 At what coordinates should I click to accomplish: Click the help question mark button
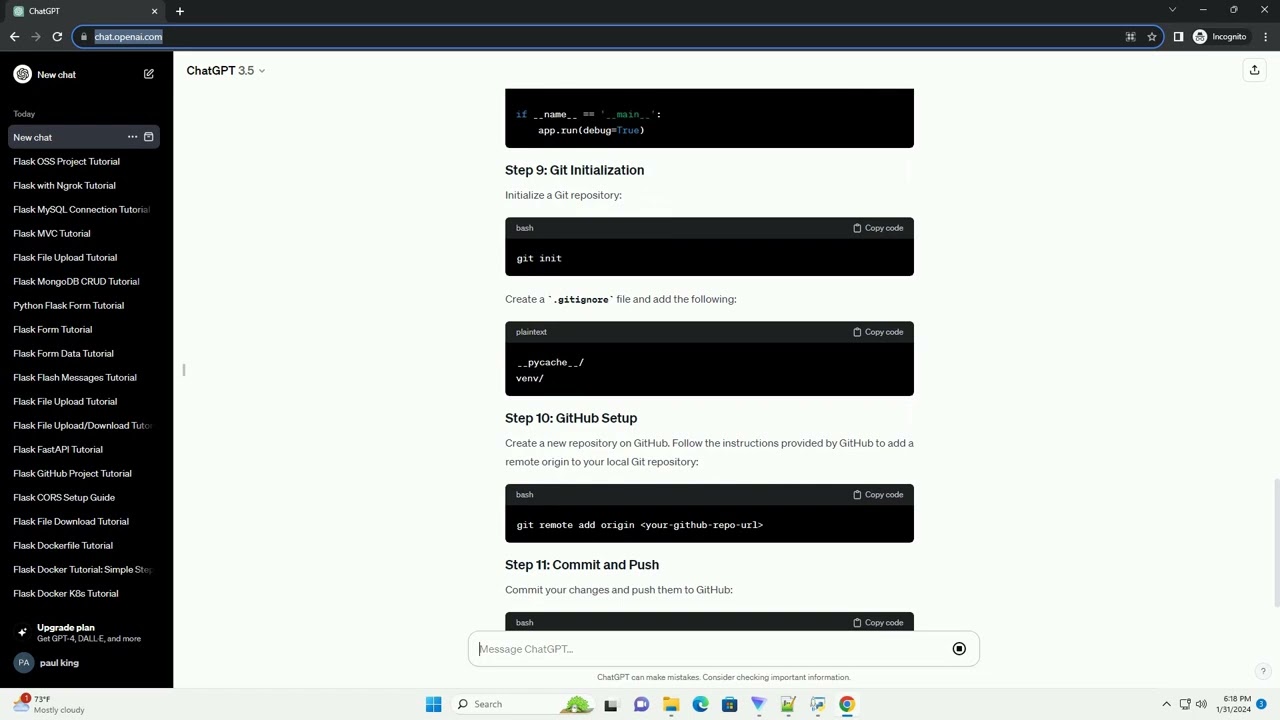1262,672
